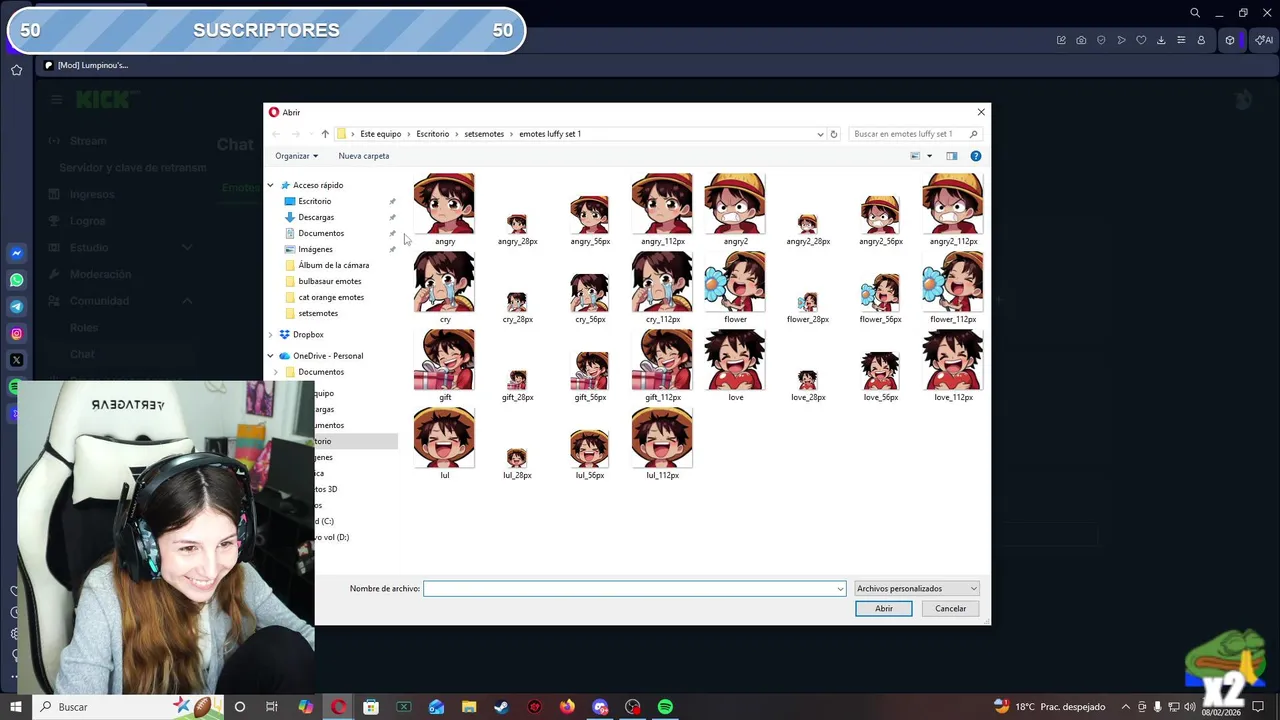
Task: Open the Opera AI assistant button
Action: 1264,40
